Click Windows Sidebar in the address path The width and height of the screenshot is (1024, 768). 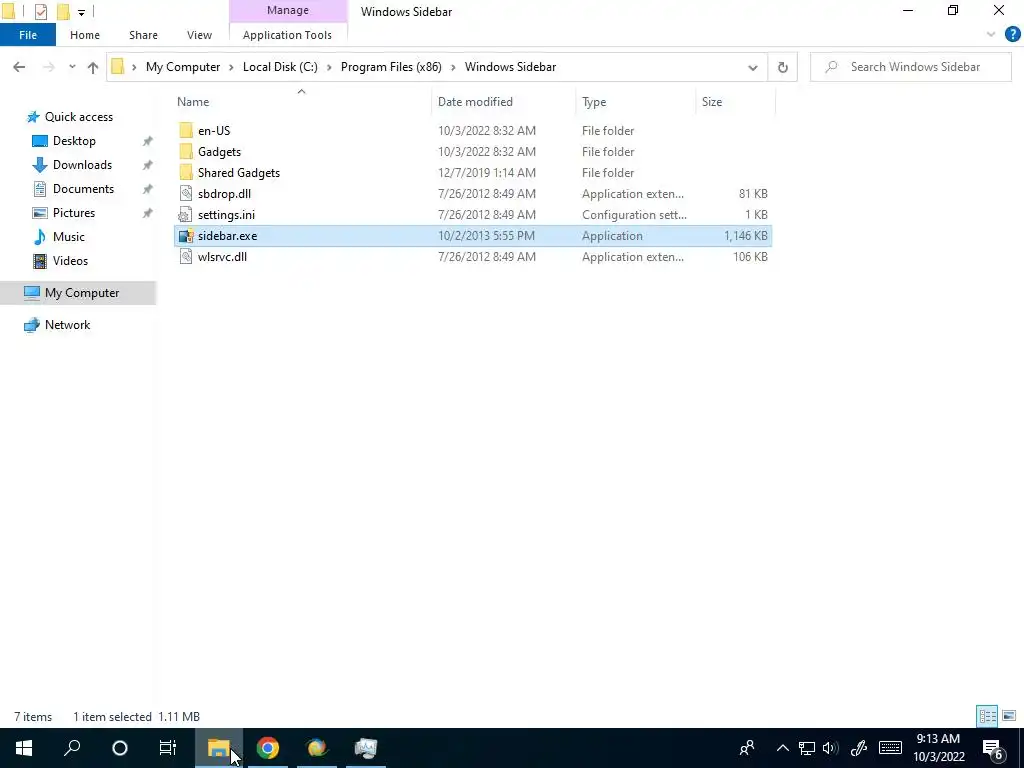click(511, 67)
